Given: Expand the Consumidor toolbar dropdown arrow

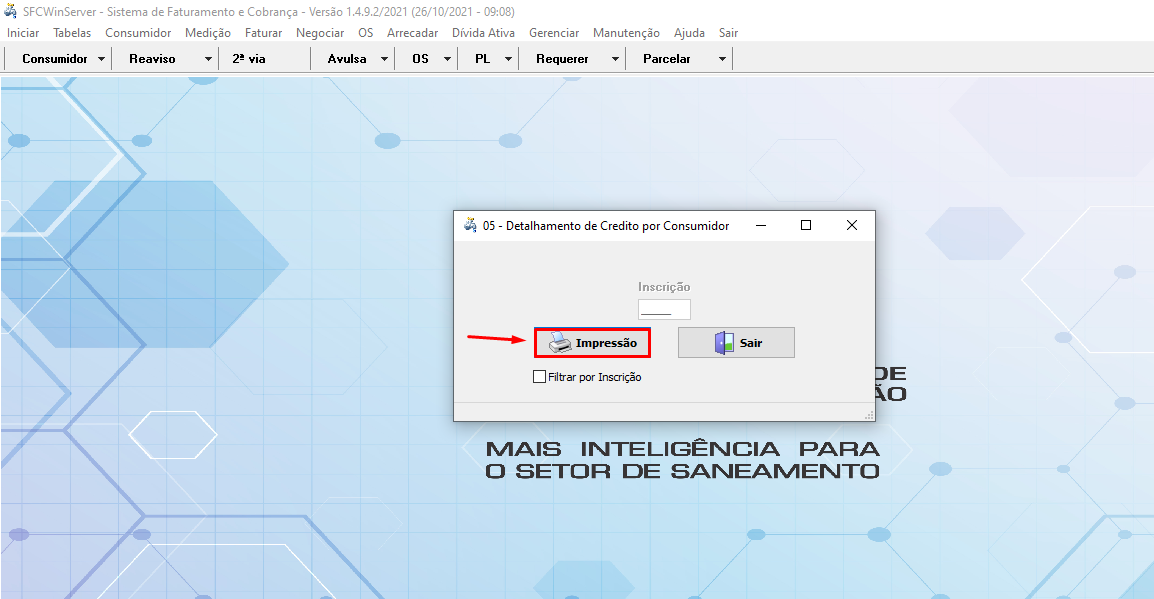Looking at the screenshot, I should (x=102, y=59).
